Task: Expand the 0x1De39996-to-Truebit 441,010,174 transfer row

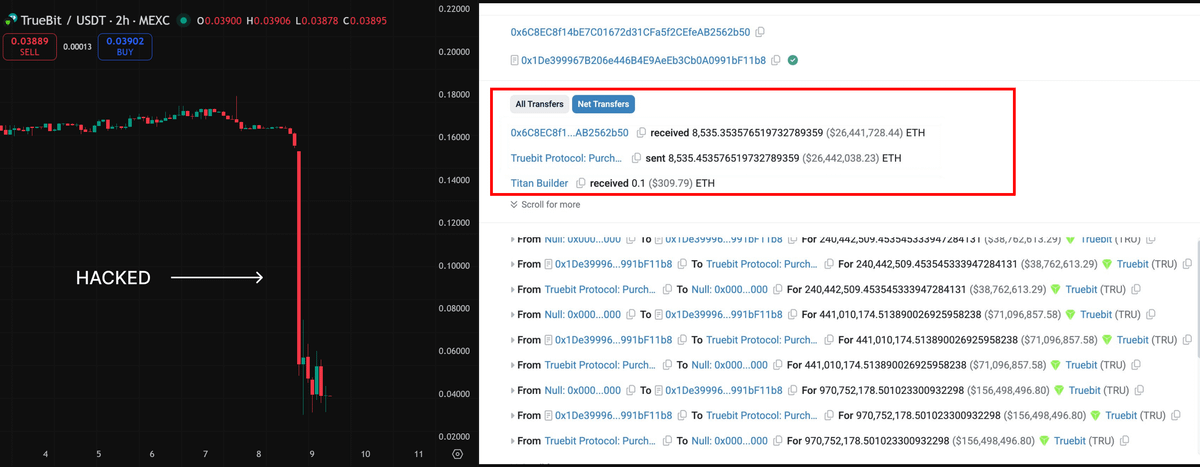Action: click(x=513, y=340)
